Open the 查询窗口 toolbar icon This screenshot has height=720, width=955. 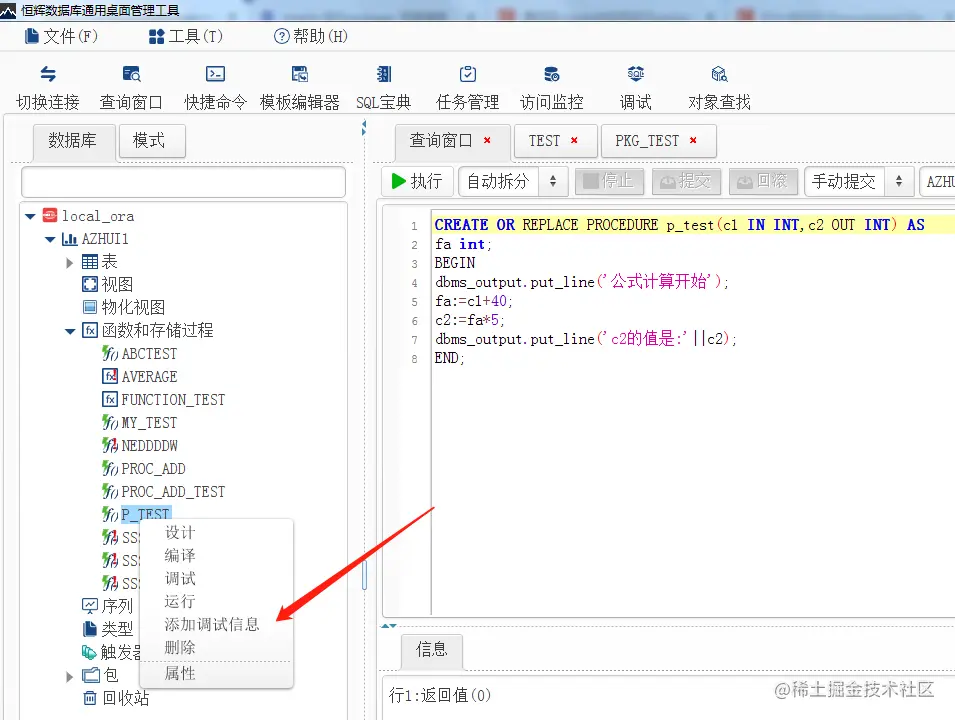click(x=131, y=88)
